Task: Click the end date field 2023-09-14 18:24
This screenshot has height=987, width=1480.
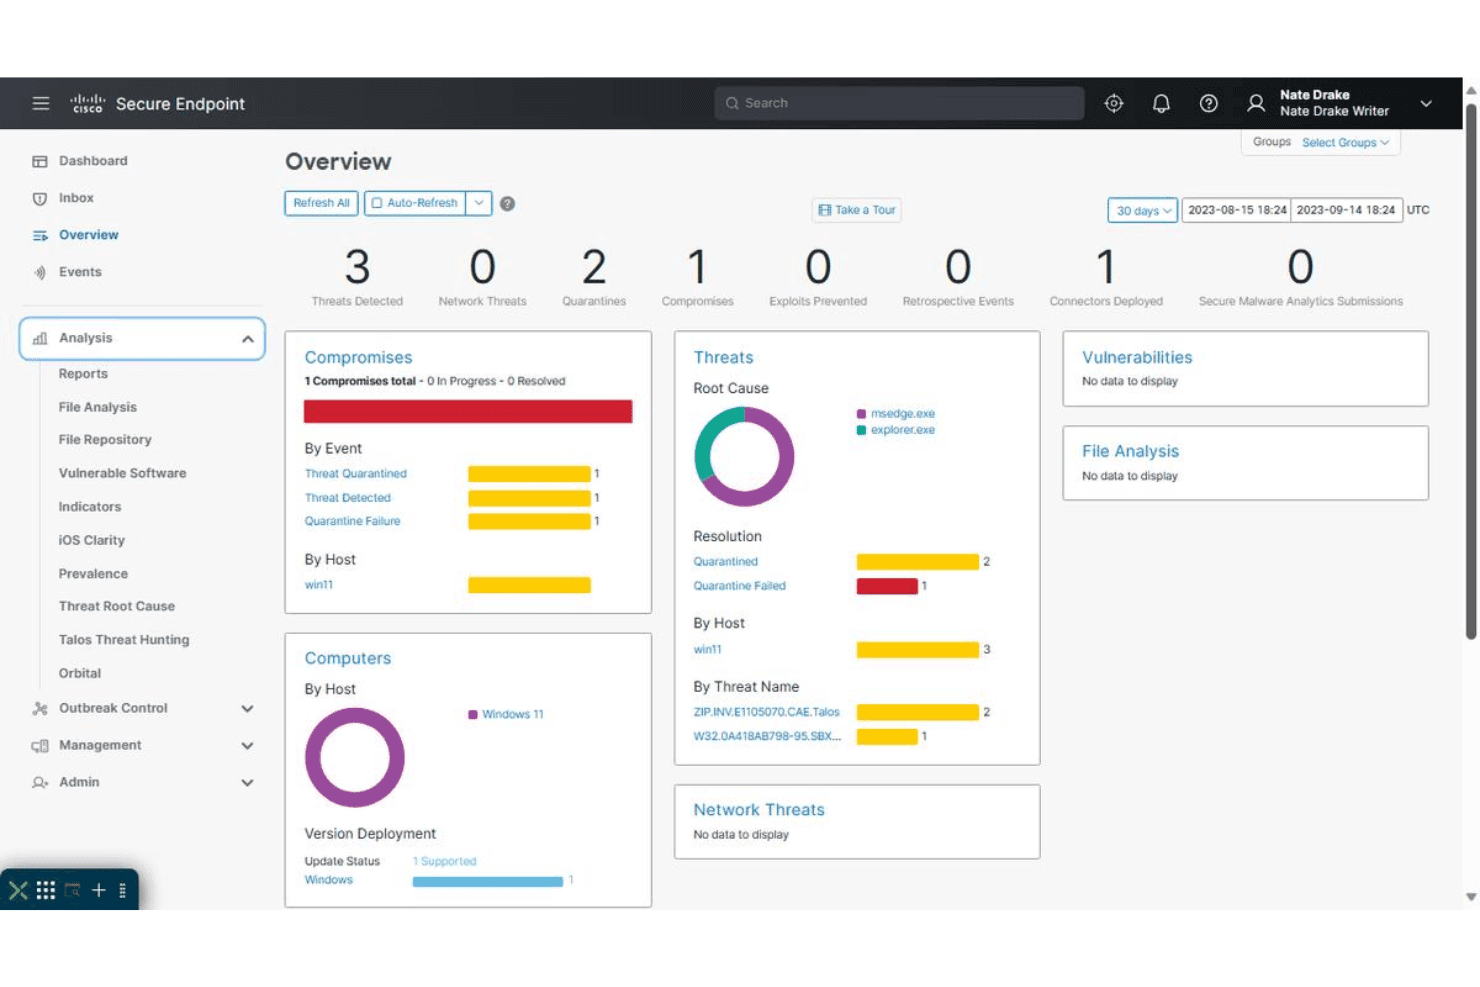Action: click(1346, 210)
